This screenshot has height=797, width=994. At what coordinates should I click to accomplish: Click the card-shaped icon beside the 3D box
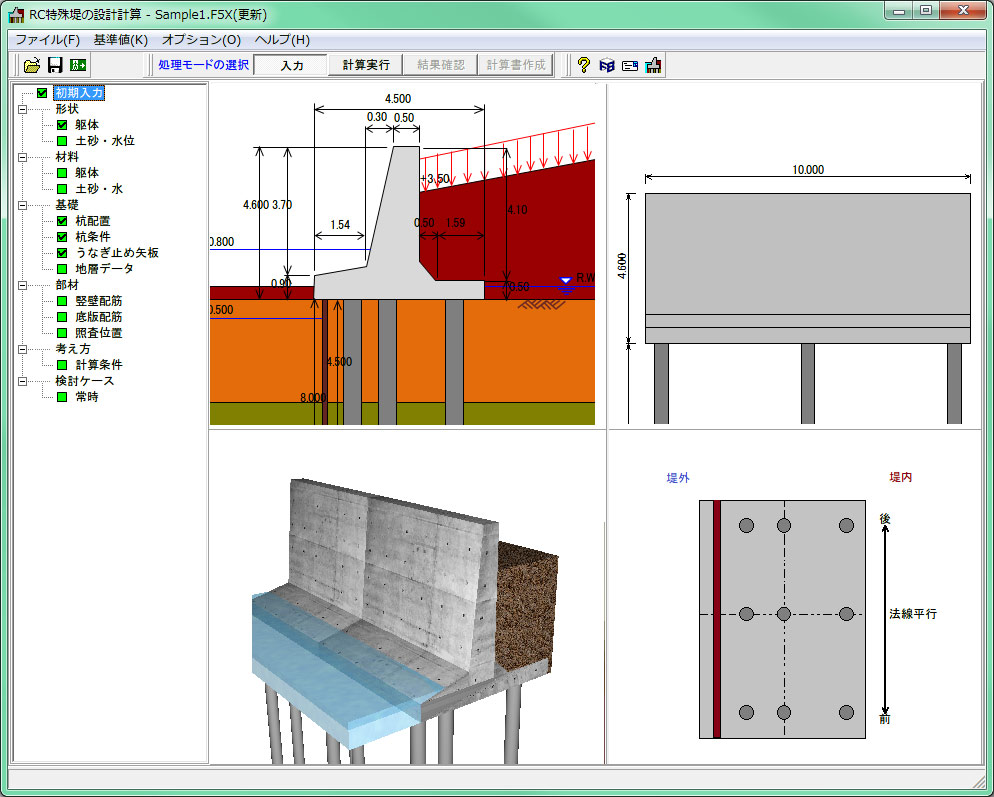630,65
